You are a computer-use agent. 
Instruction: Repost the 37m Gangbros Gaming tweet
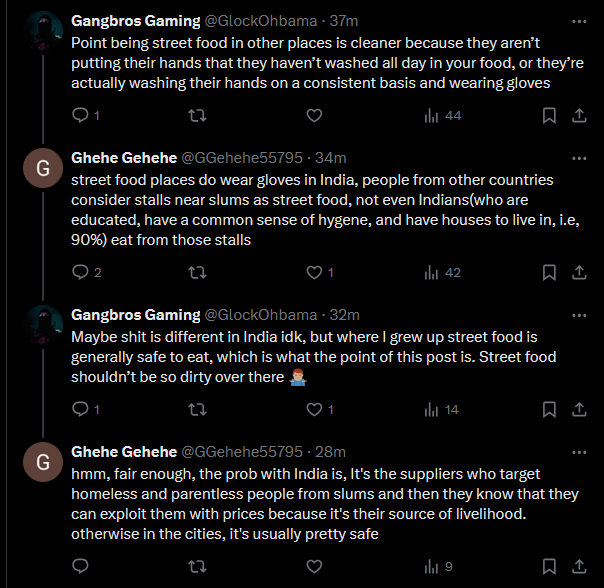[x=197, y=115]
